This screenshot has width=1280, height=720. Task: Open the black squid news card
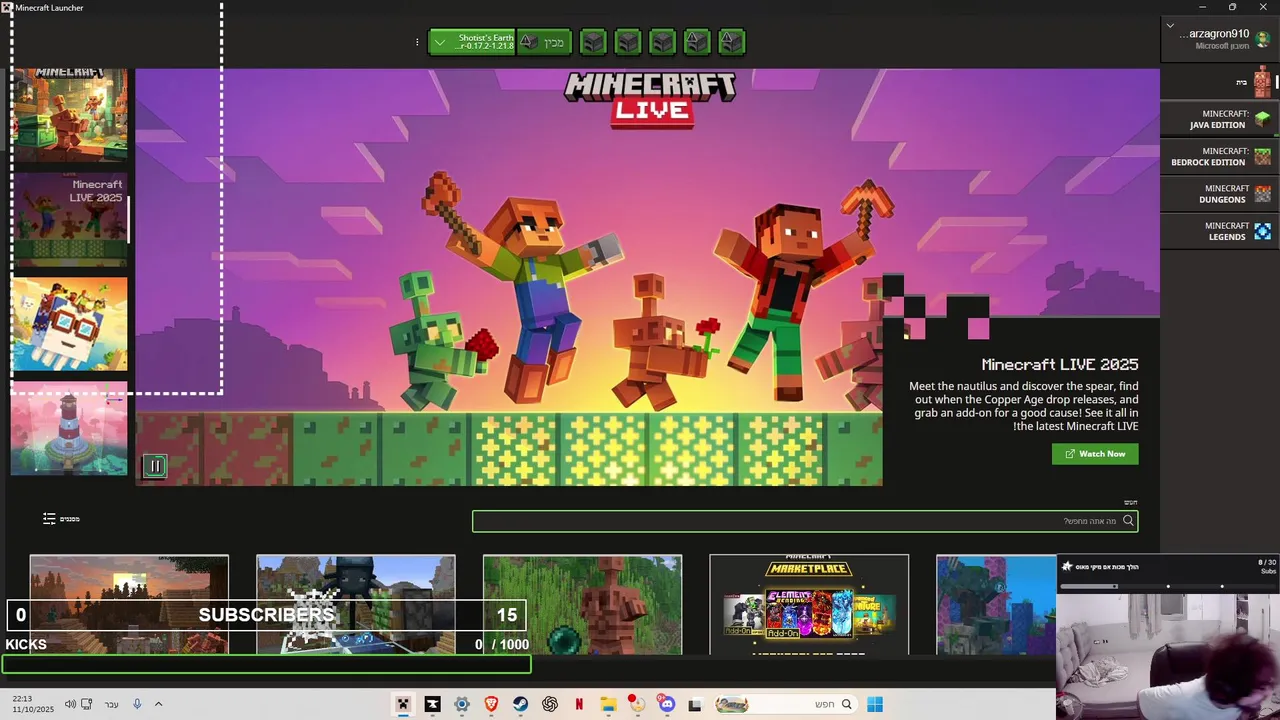(356, 605)
